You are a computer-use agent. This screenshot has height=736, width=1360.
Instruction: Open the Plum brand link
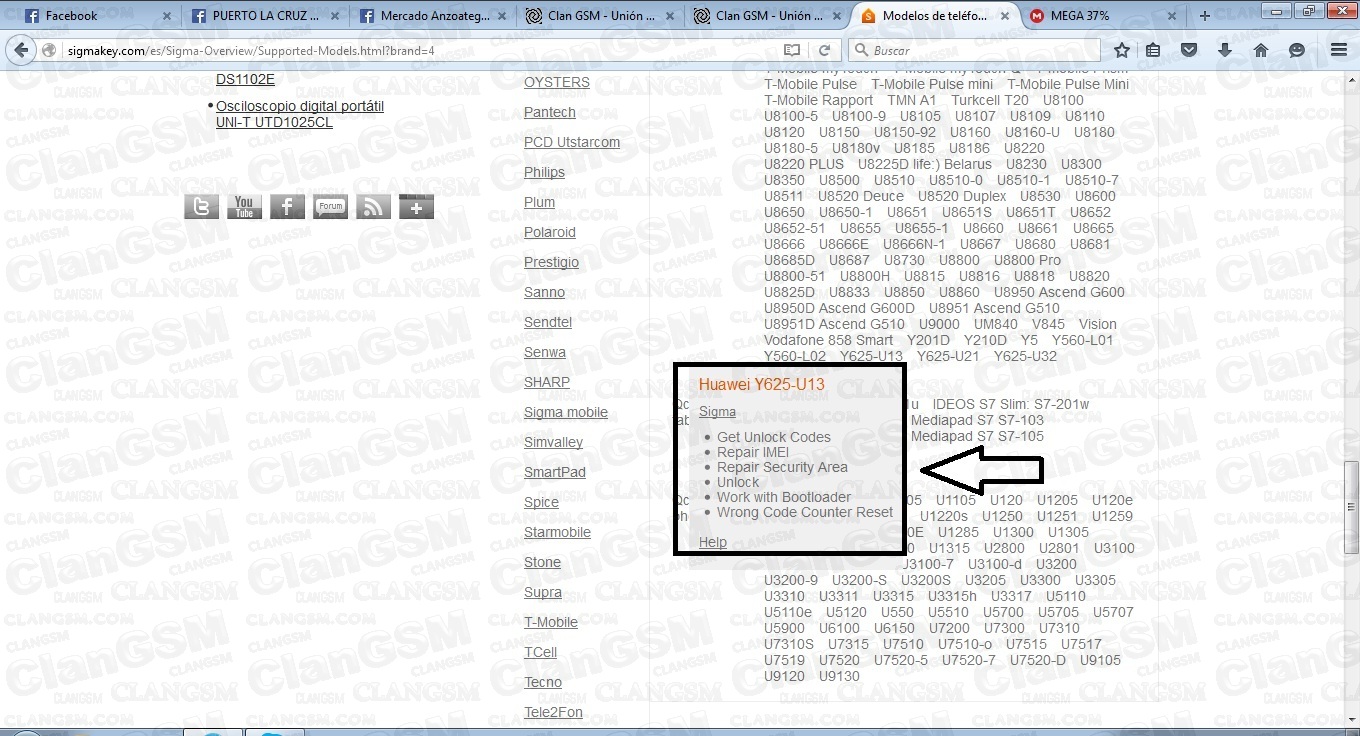(x=539, y=202)
